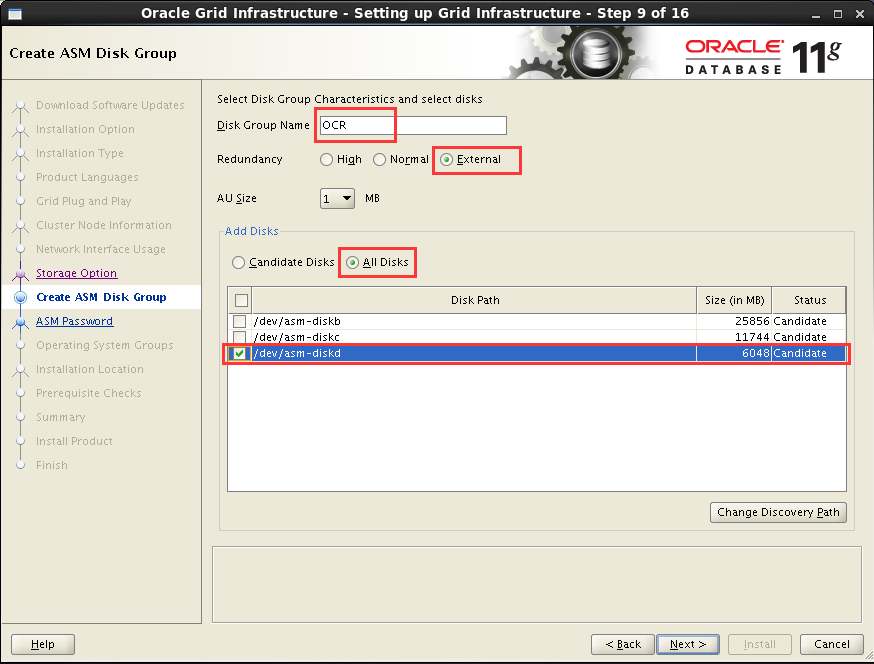The width and height of the screenshot is (874, 664).
Task: Jump to the ASM Password step link
Action: (74, 321)
